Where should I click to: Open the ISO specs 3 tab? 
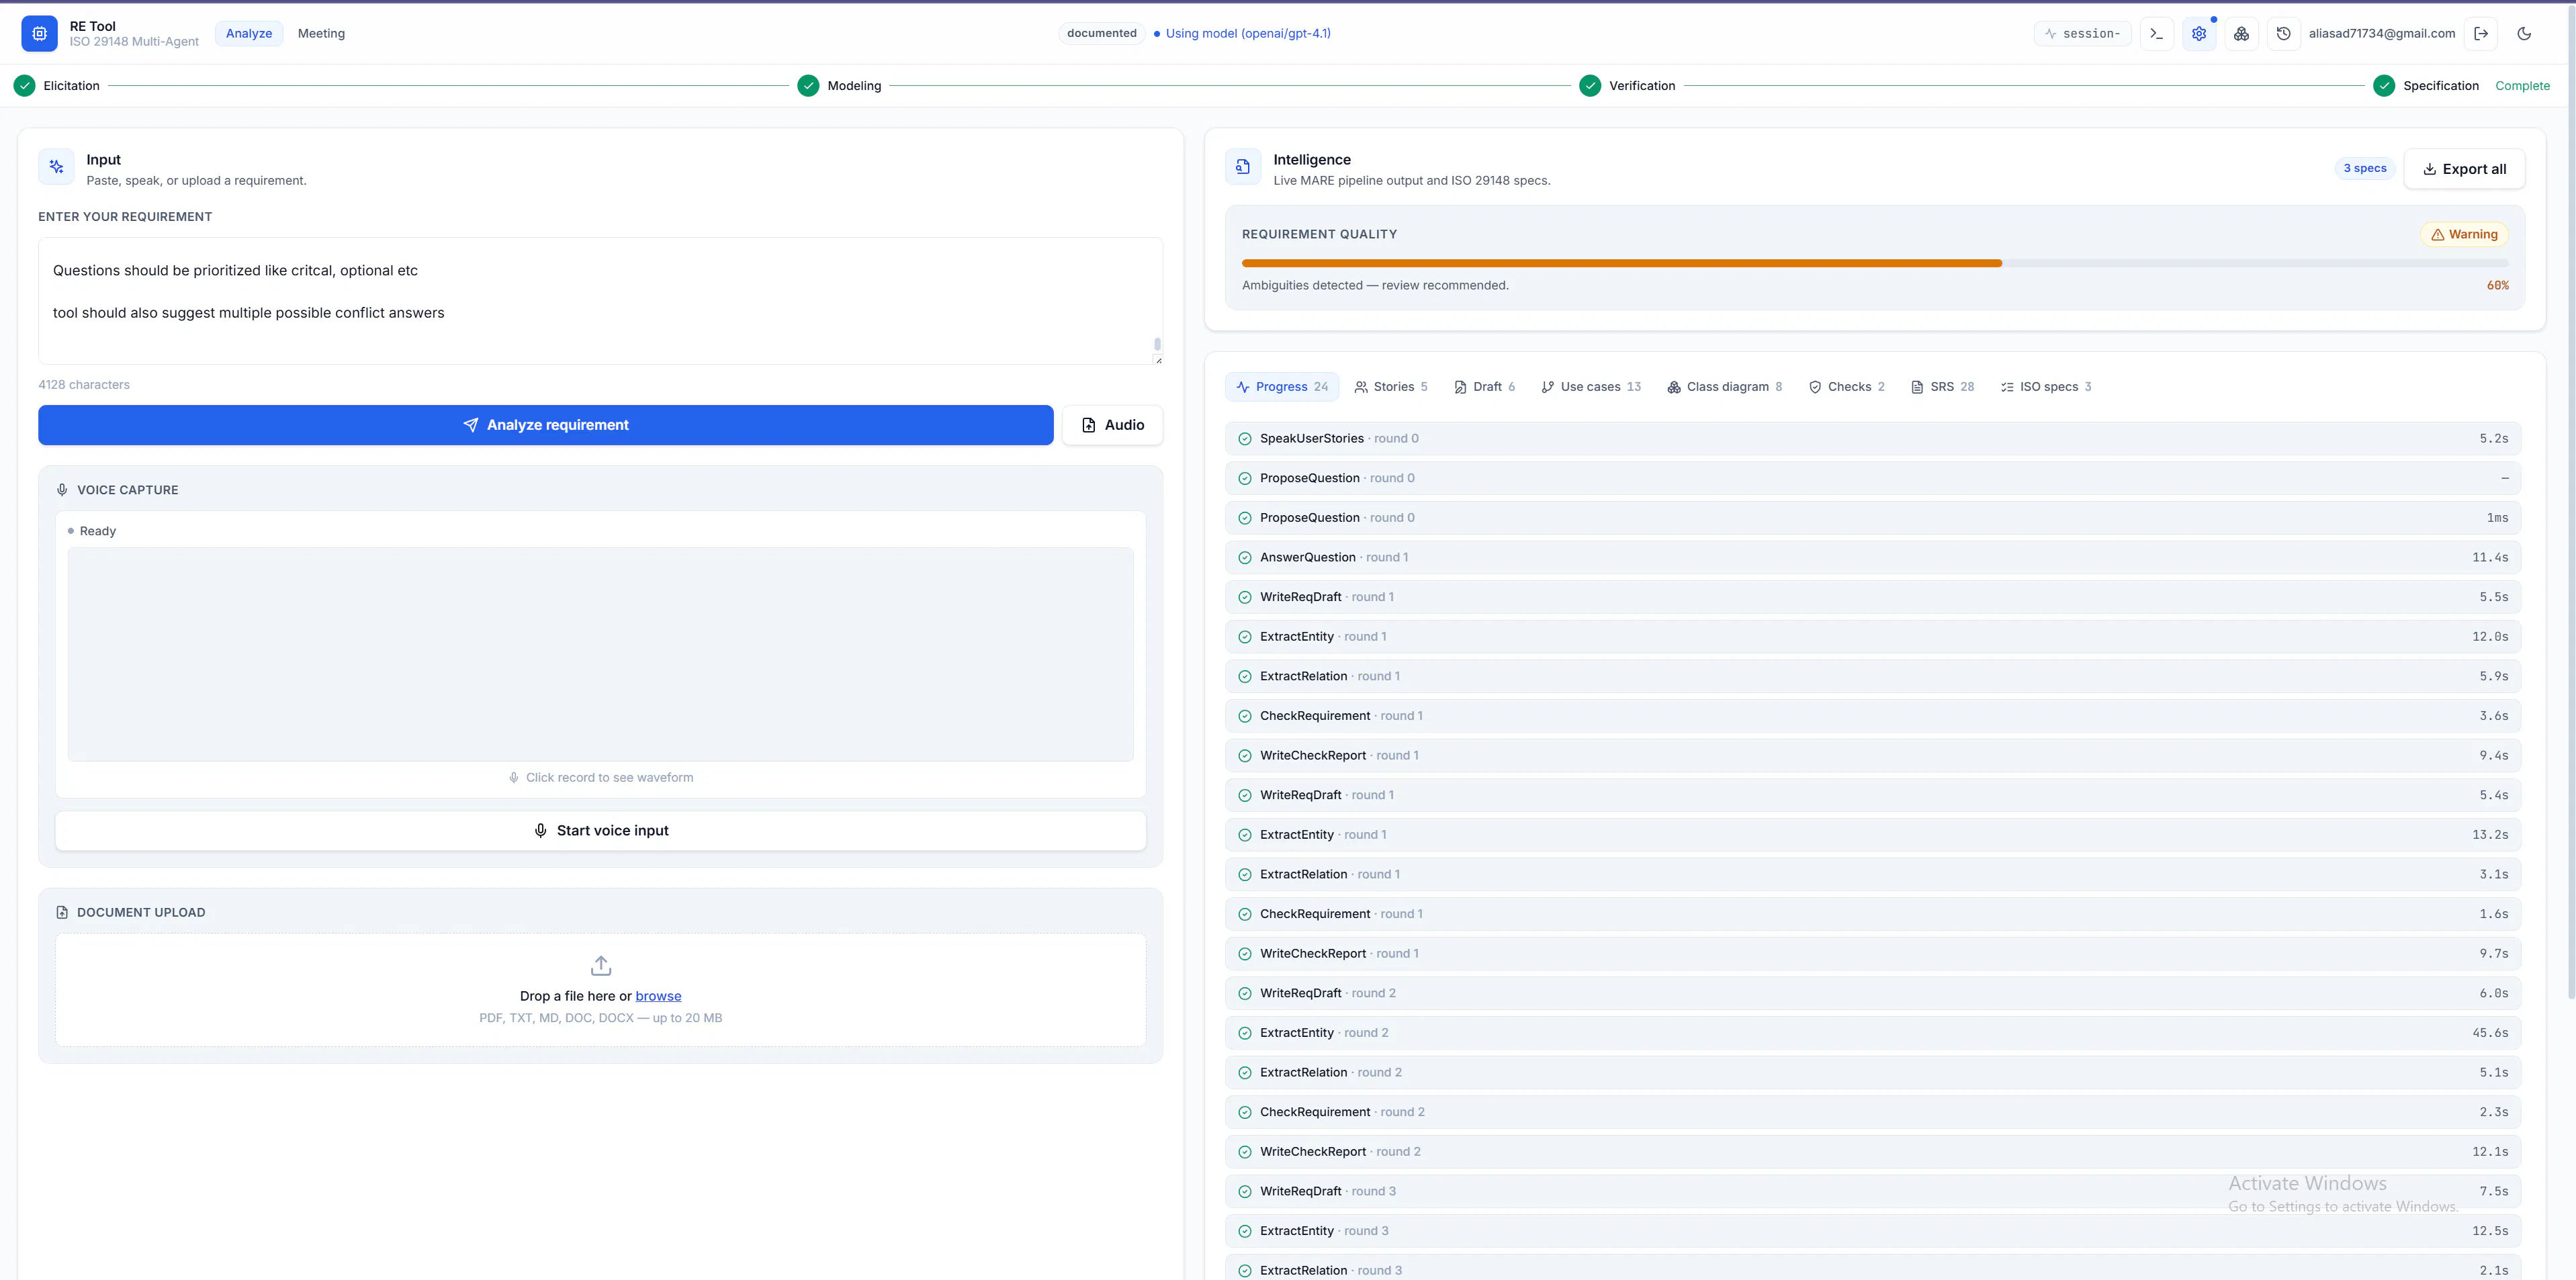2046,387
